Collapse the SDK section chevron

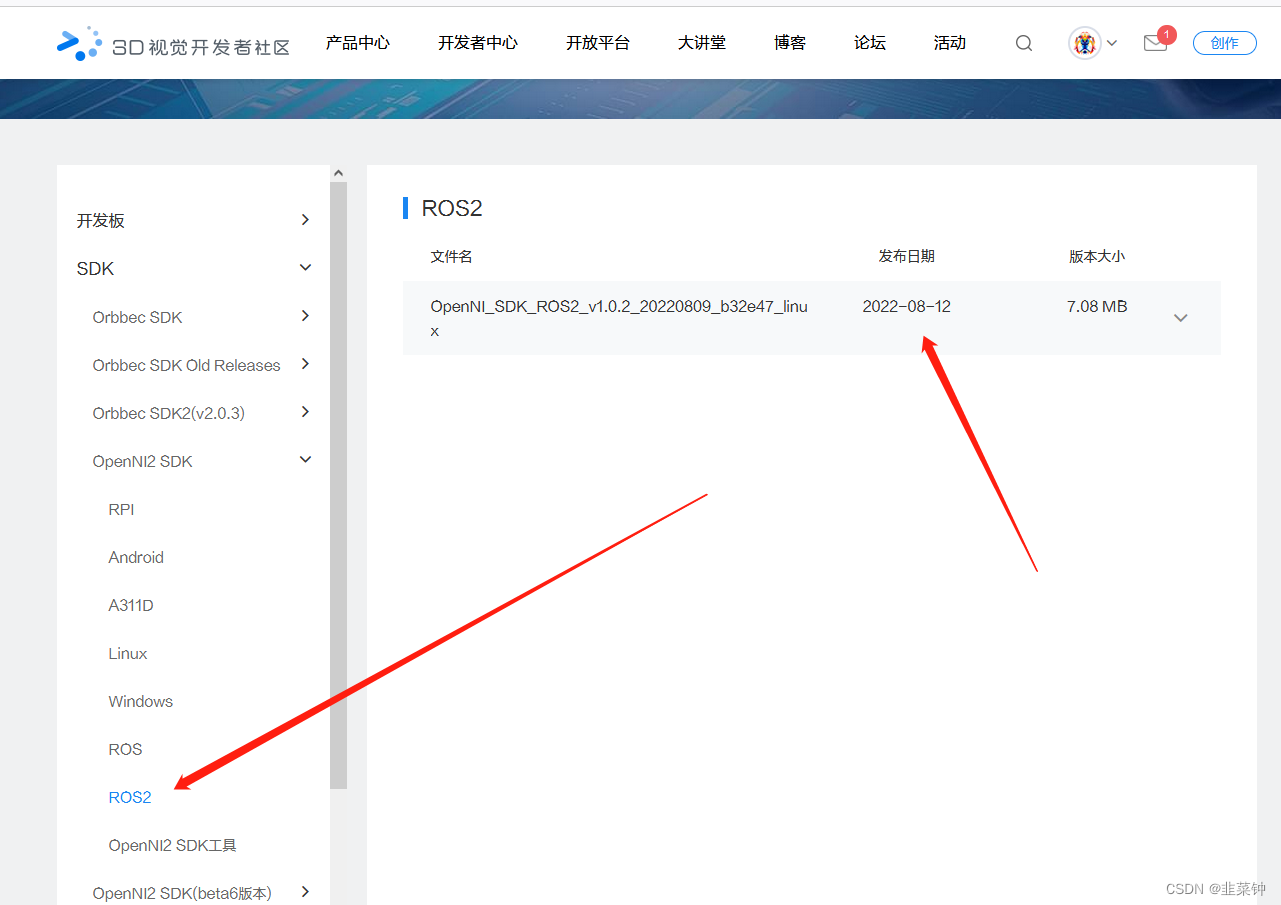306,268
